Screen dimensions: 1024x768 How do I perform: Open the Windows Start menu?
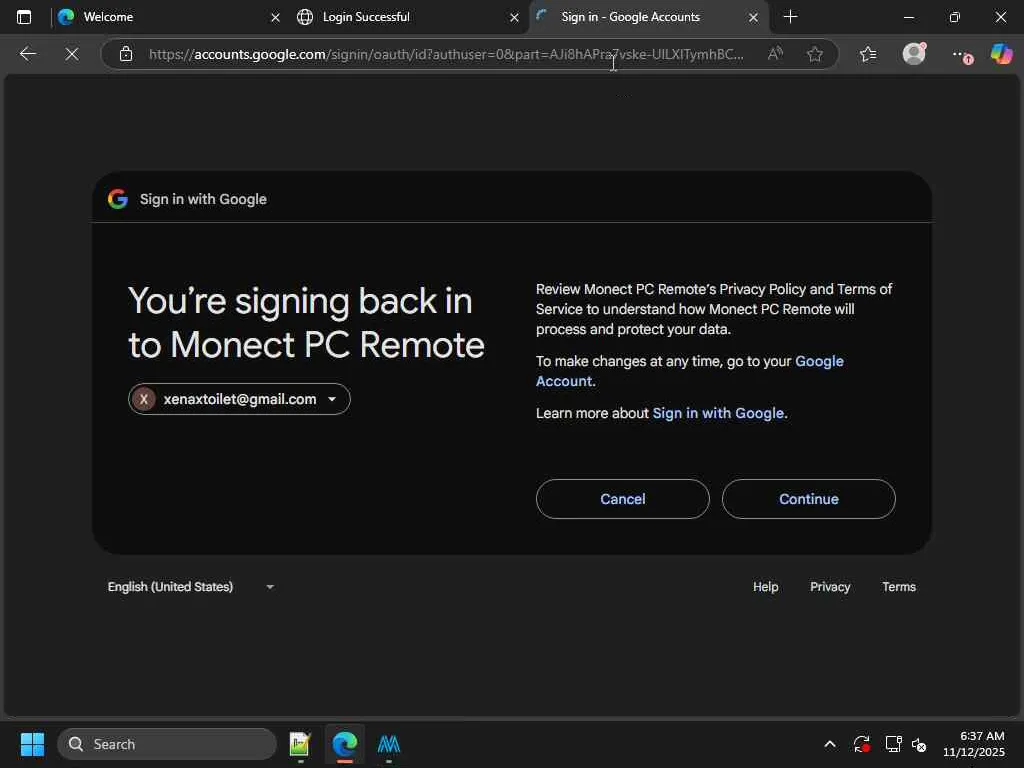32,744
